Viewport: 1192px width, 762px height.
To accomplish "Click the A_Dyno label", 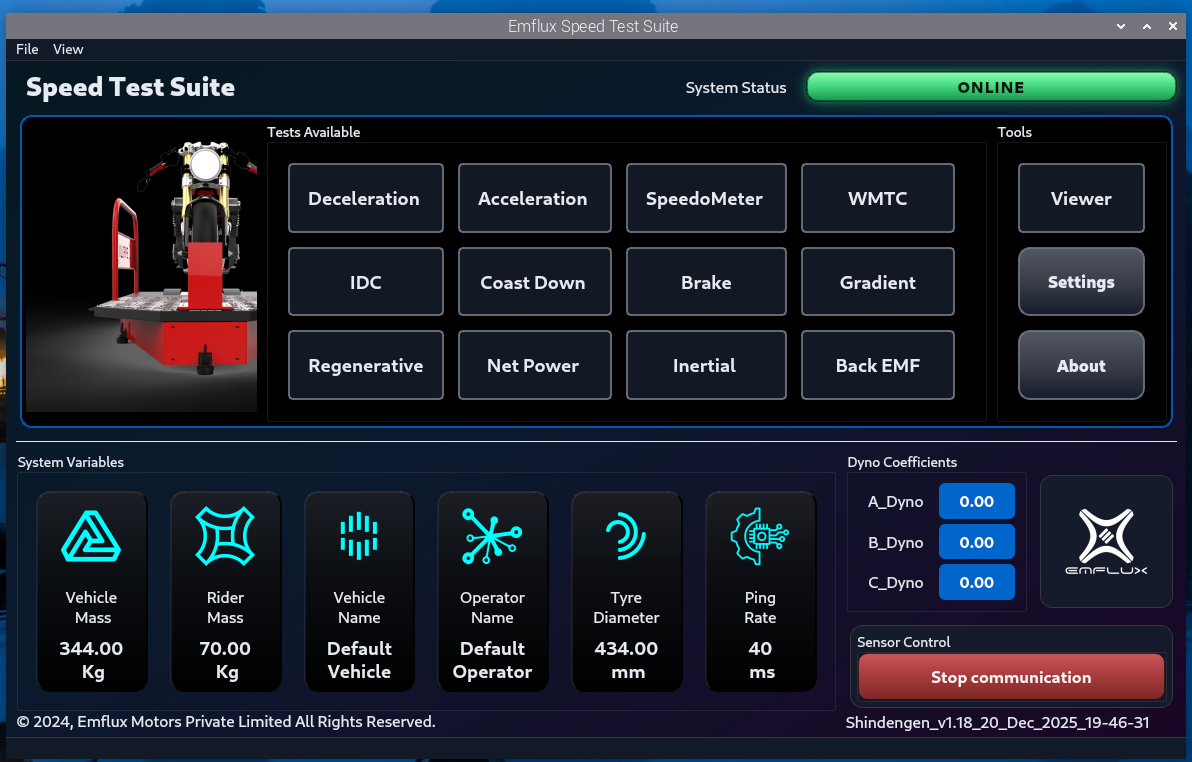I will tap(896, 502).
